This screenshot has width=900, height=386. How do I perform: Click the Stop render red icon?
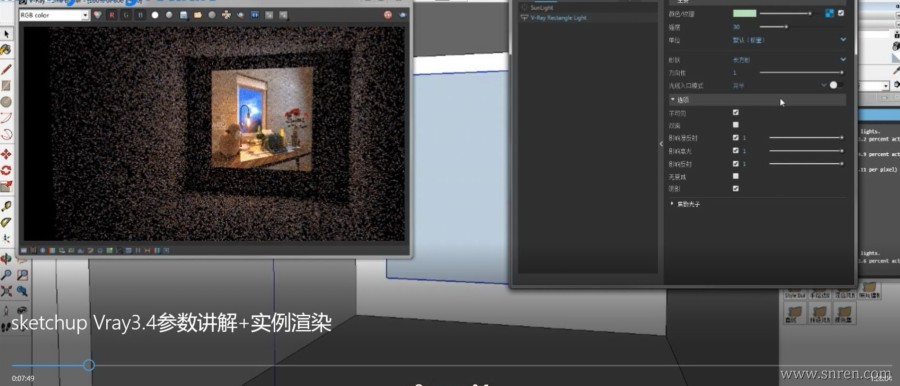pos(388,16)
